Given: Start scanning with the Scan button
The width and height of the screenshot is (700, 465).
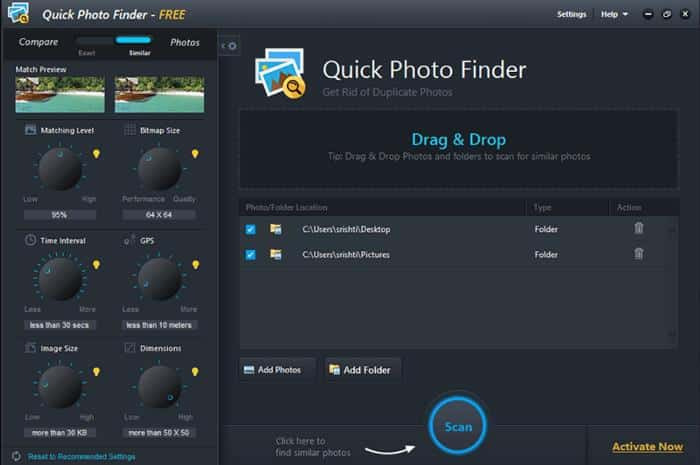Looking at the screenshot, I should click(x=458, y=426).
